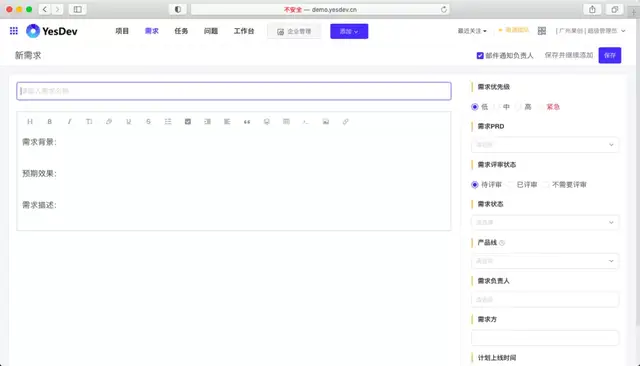Uncheck 邮件通知负责人 checkbox
This screenshot has height=366, width=640.
pyautogui.click(x=480, y=55)
